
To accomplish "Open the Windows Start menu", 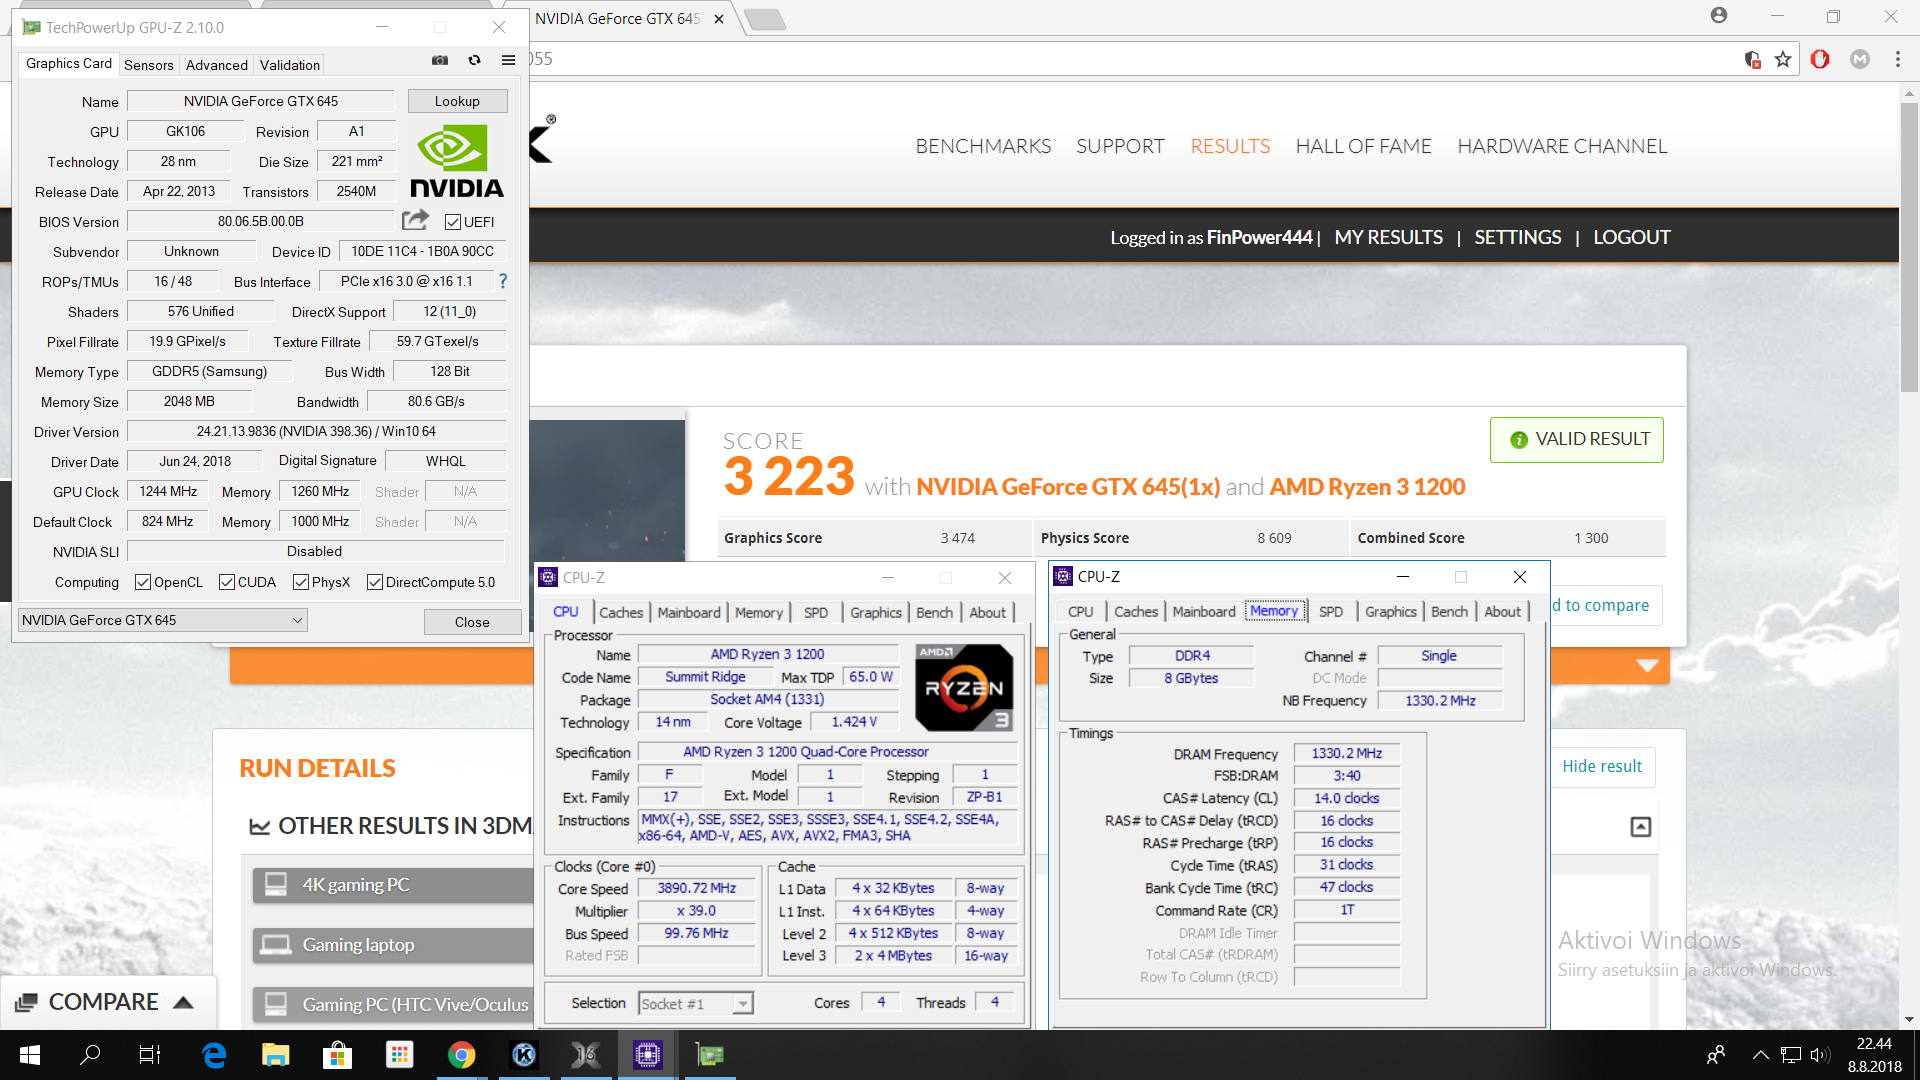I will [x=29, y=1055].
